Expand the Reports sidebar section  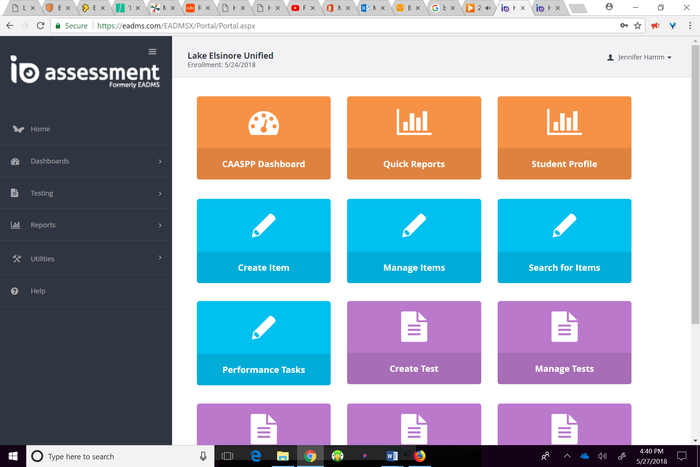(86, 225)
